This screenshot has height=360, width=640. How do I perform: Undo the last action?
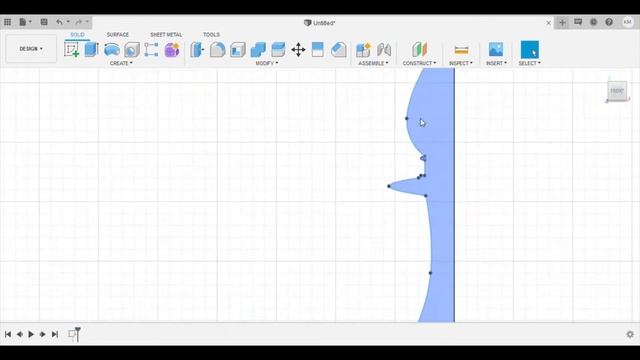click(60, 22)
